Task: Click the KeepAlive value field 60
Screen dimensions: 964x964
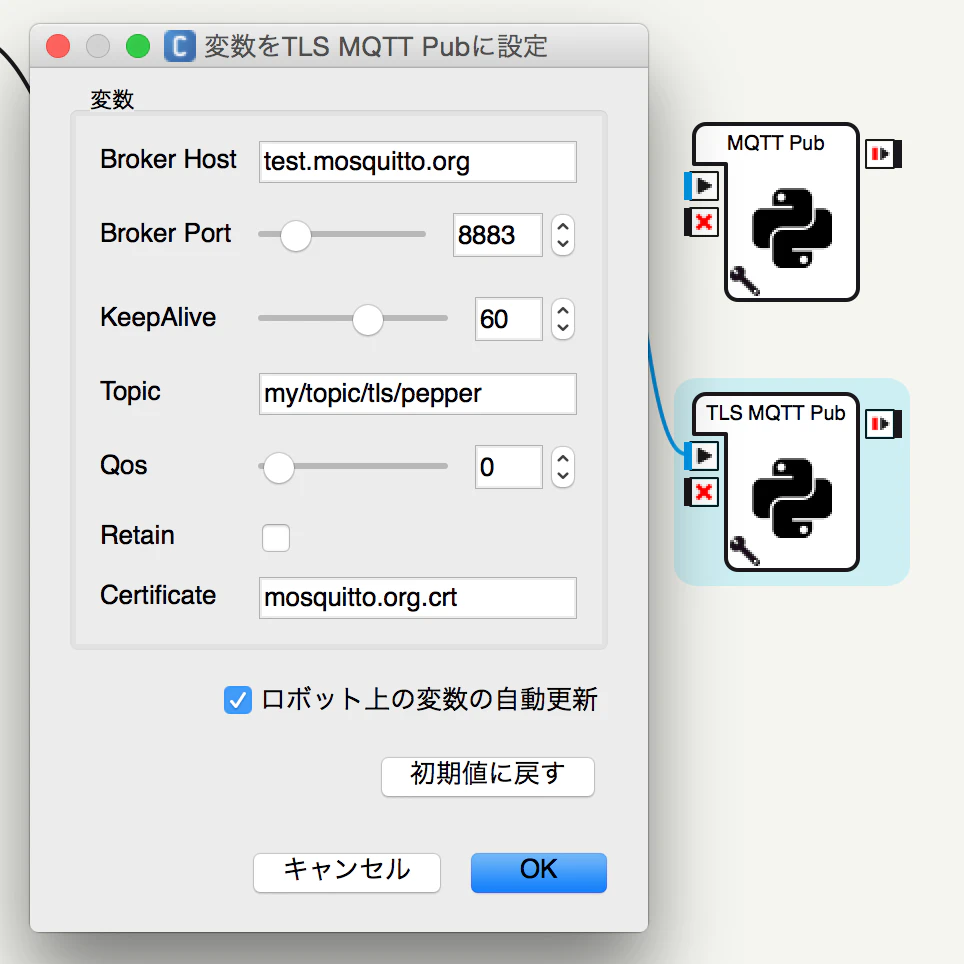Action: [508, 319]
